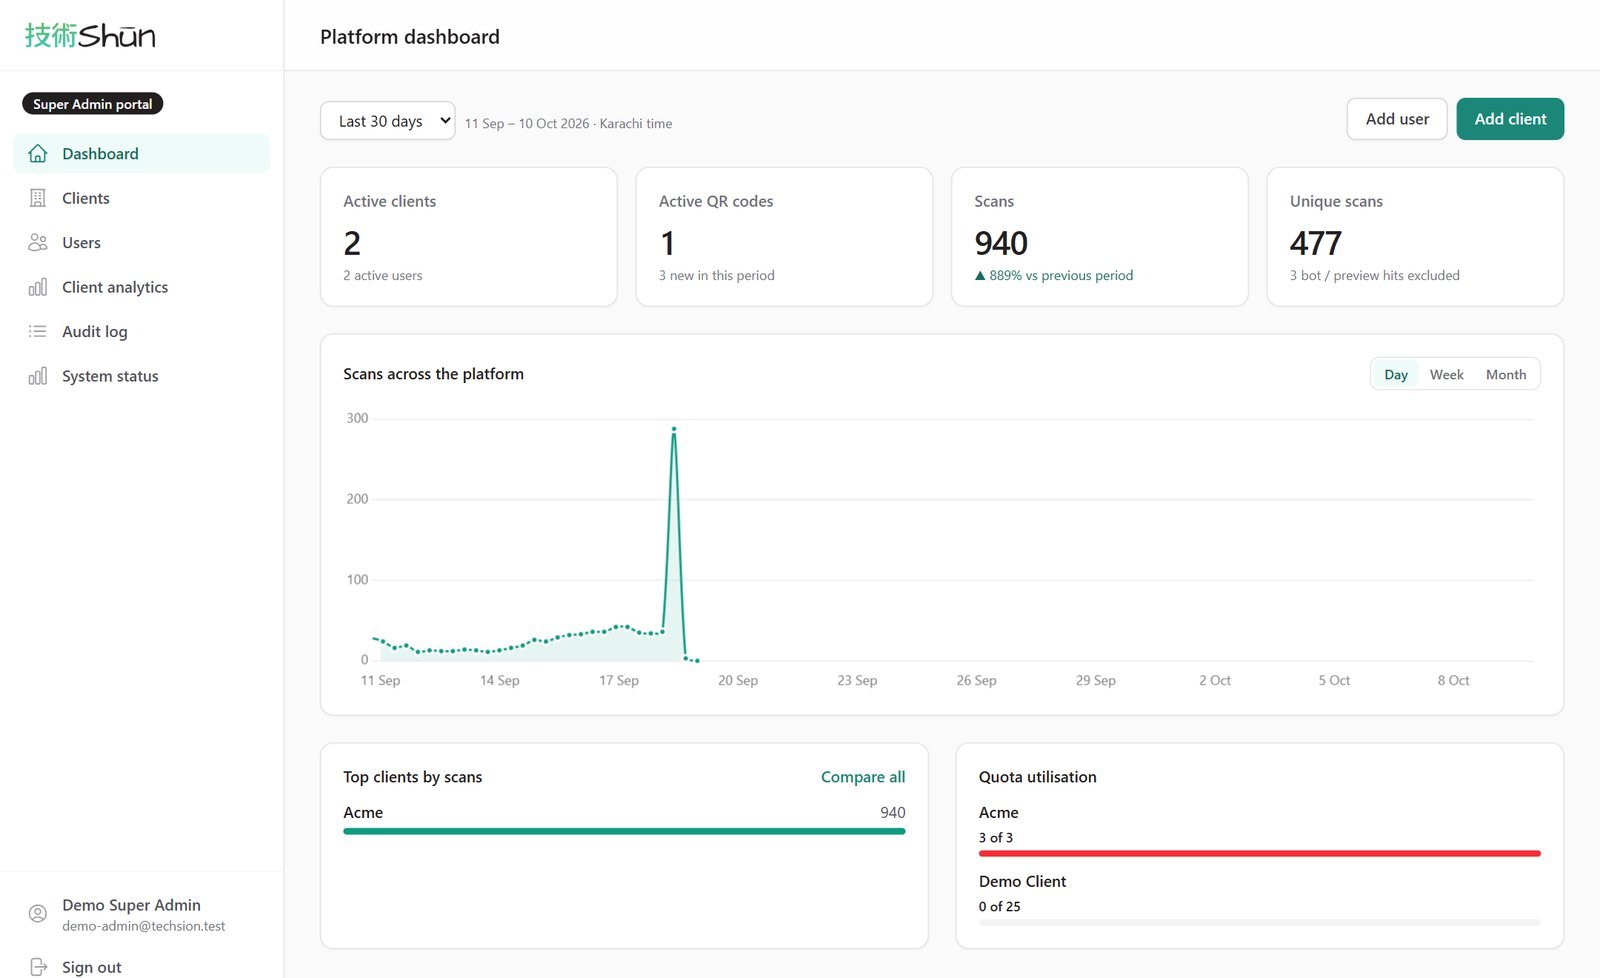The height and width of the screenshot is (978, 1600).
Task: Click the Client analytics bar chart icon
Action: 38,287
